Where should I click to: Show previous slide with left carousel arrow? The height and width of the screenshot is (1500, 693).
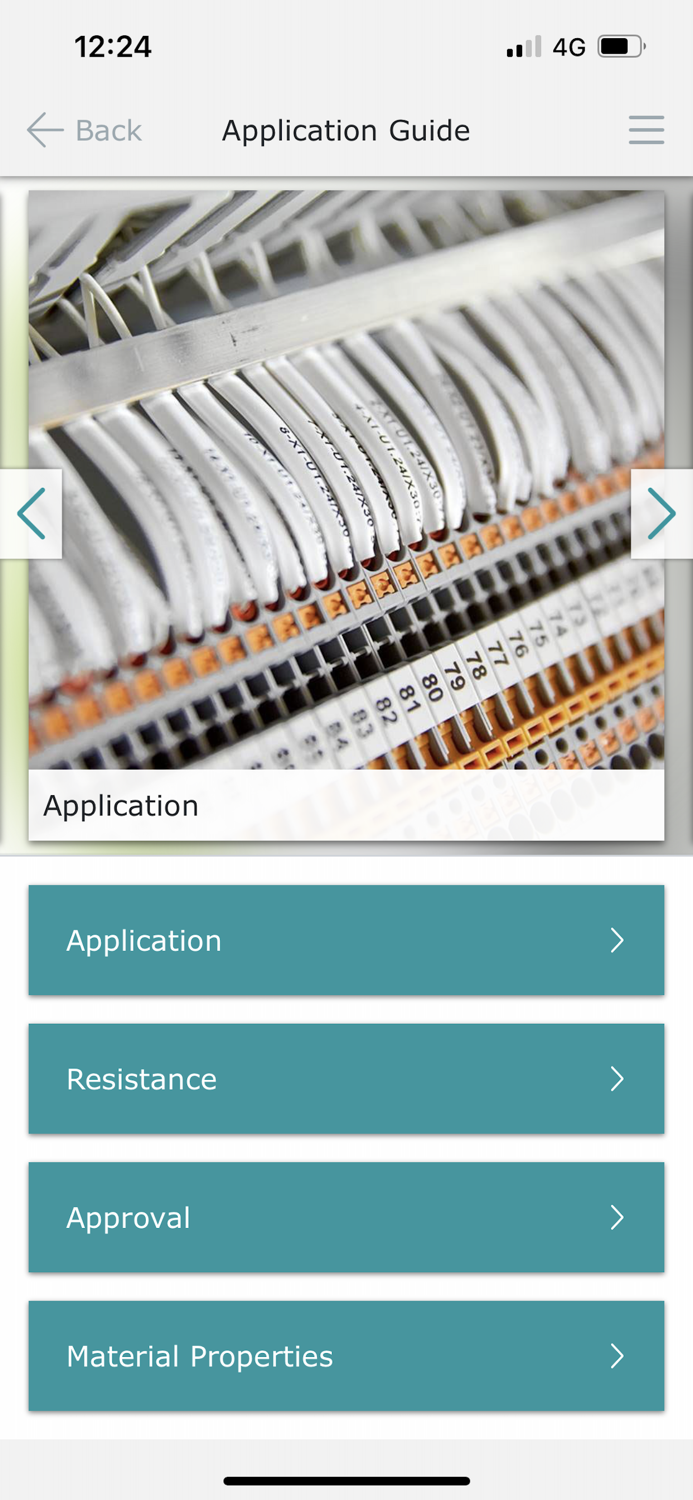coord(31,514)
